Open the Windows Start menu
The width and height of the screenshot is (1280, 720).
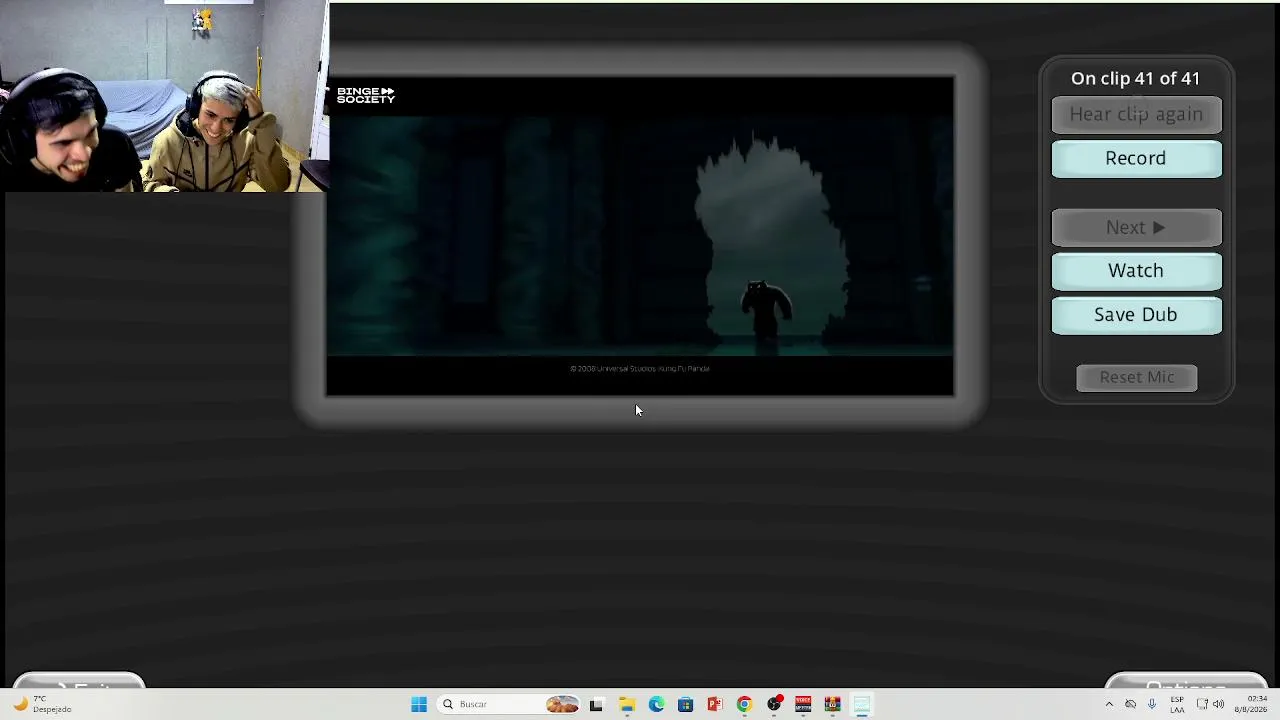(x=419, y=705)
